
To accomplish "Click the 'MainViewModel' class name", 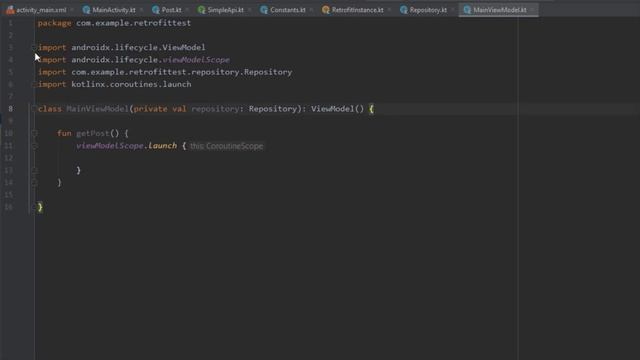I will coord(98,109).
